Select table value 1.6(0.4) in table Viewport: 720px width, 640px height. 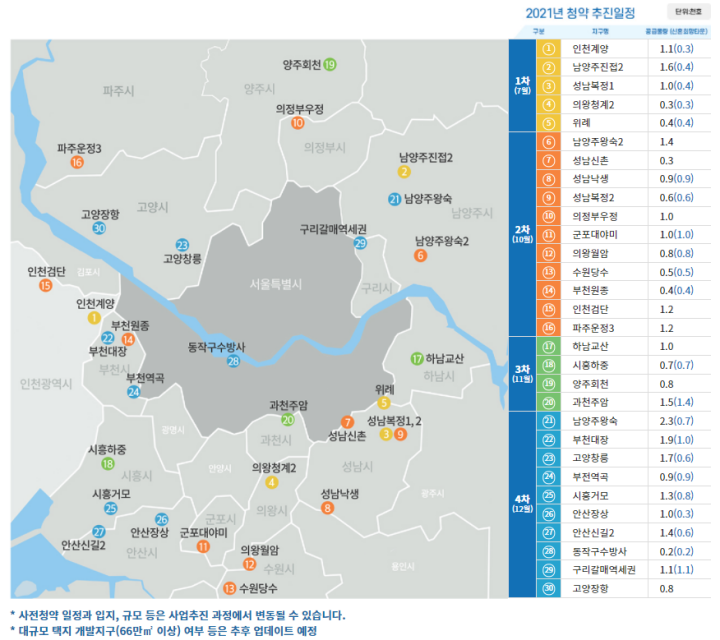tap(676, 67)
